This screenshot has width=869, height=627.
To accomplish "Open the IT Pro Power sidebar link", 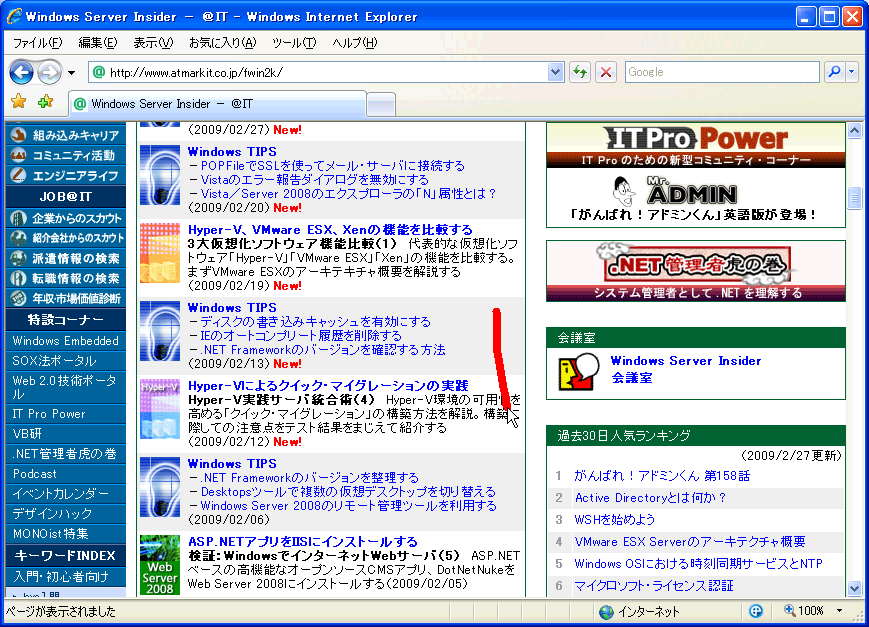I will 49,414.
